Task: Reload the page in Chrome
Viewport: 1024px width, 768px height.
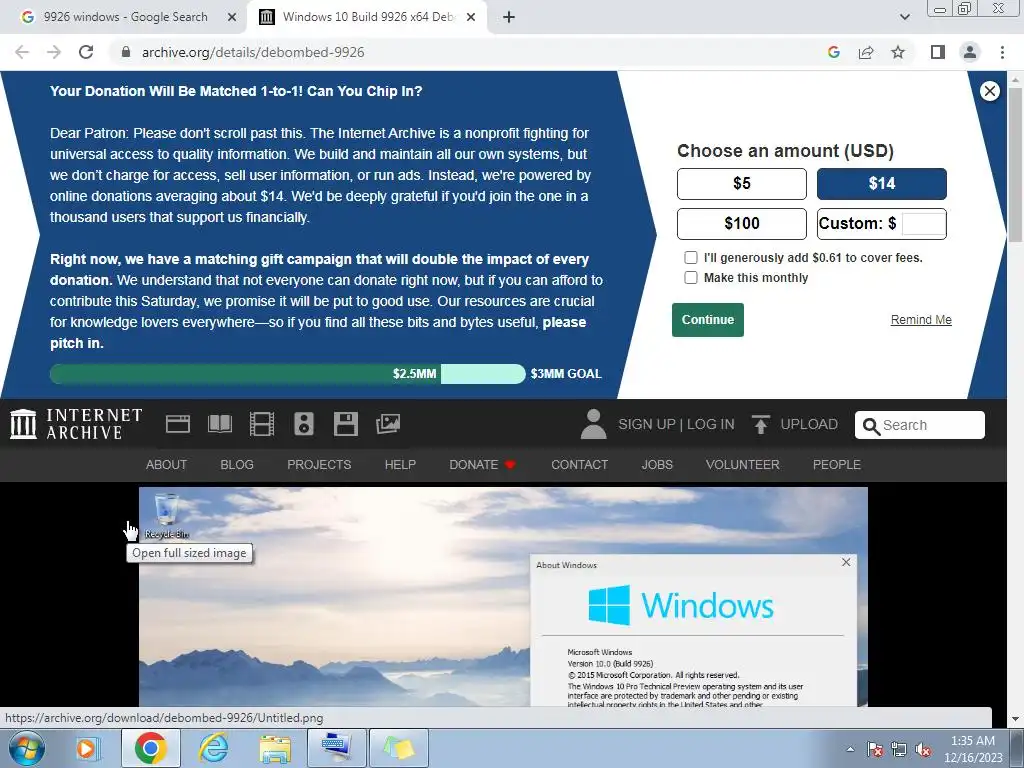Action: (x=86, y=52)
